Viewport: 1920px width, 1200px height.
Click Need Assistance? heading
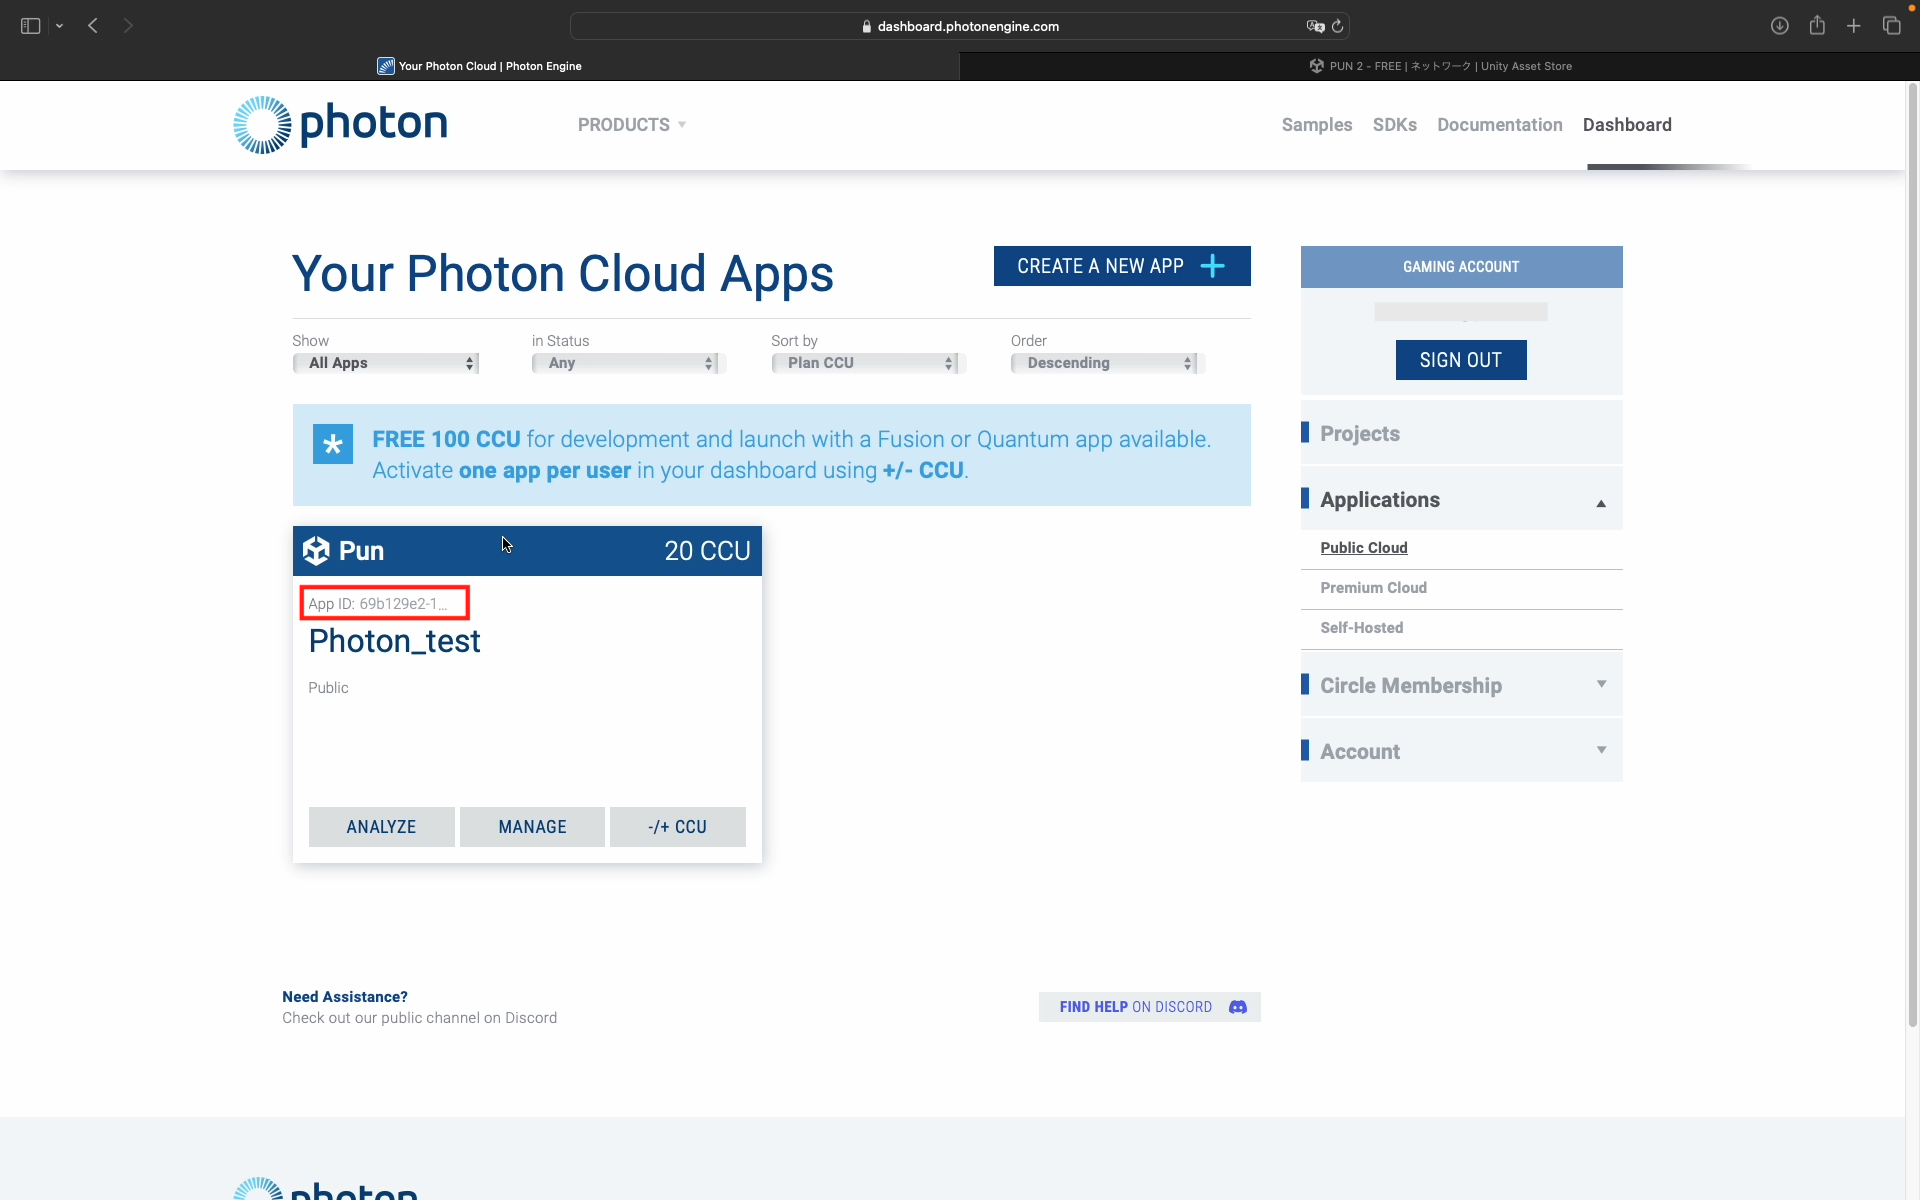coord(345,997)
